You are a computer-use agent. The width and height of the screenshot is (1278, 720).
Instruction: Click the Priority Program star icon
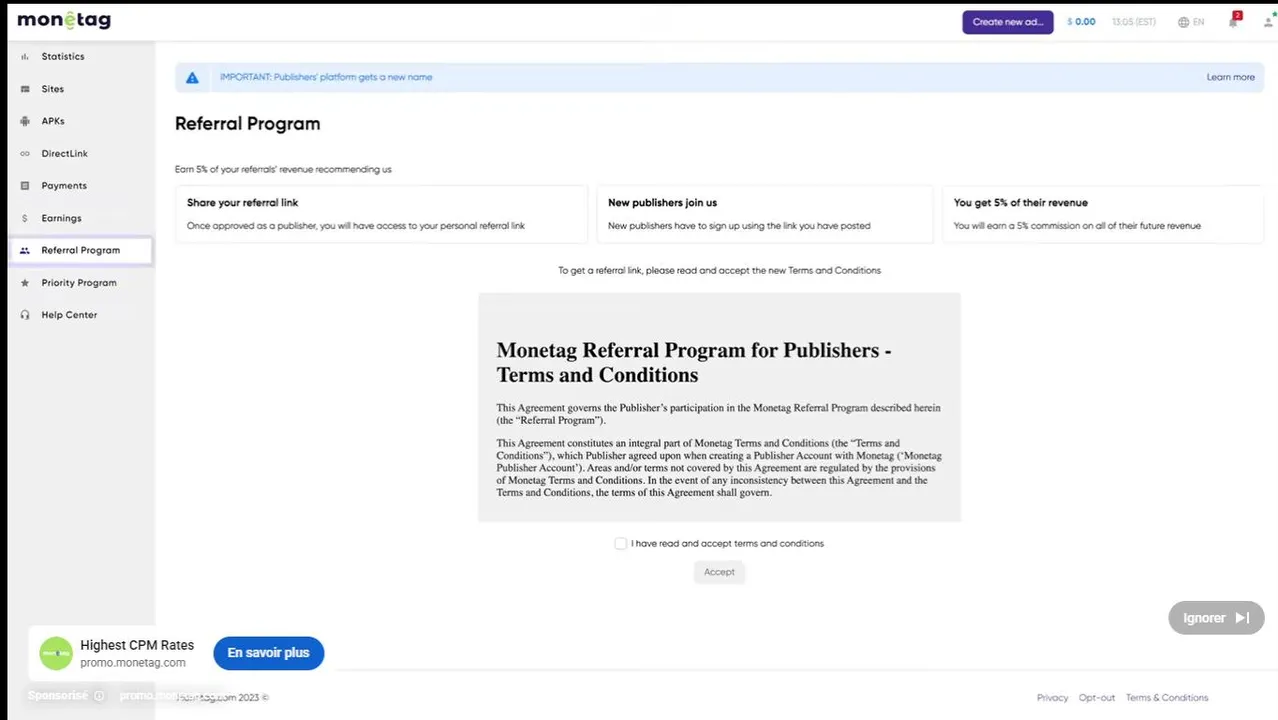click(x=25, y=283)
